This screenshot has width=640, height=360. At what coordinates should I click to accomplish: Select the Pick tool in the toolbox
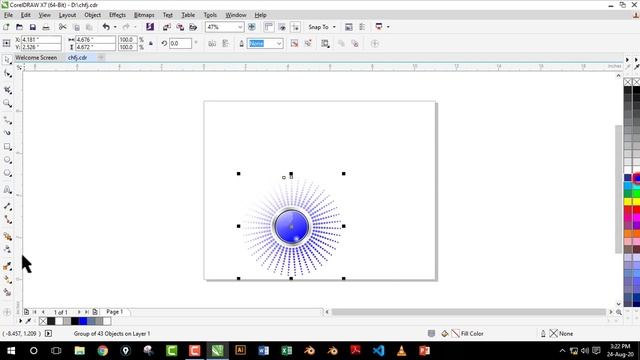click(7, 60)
